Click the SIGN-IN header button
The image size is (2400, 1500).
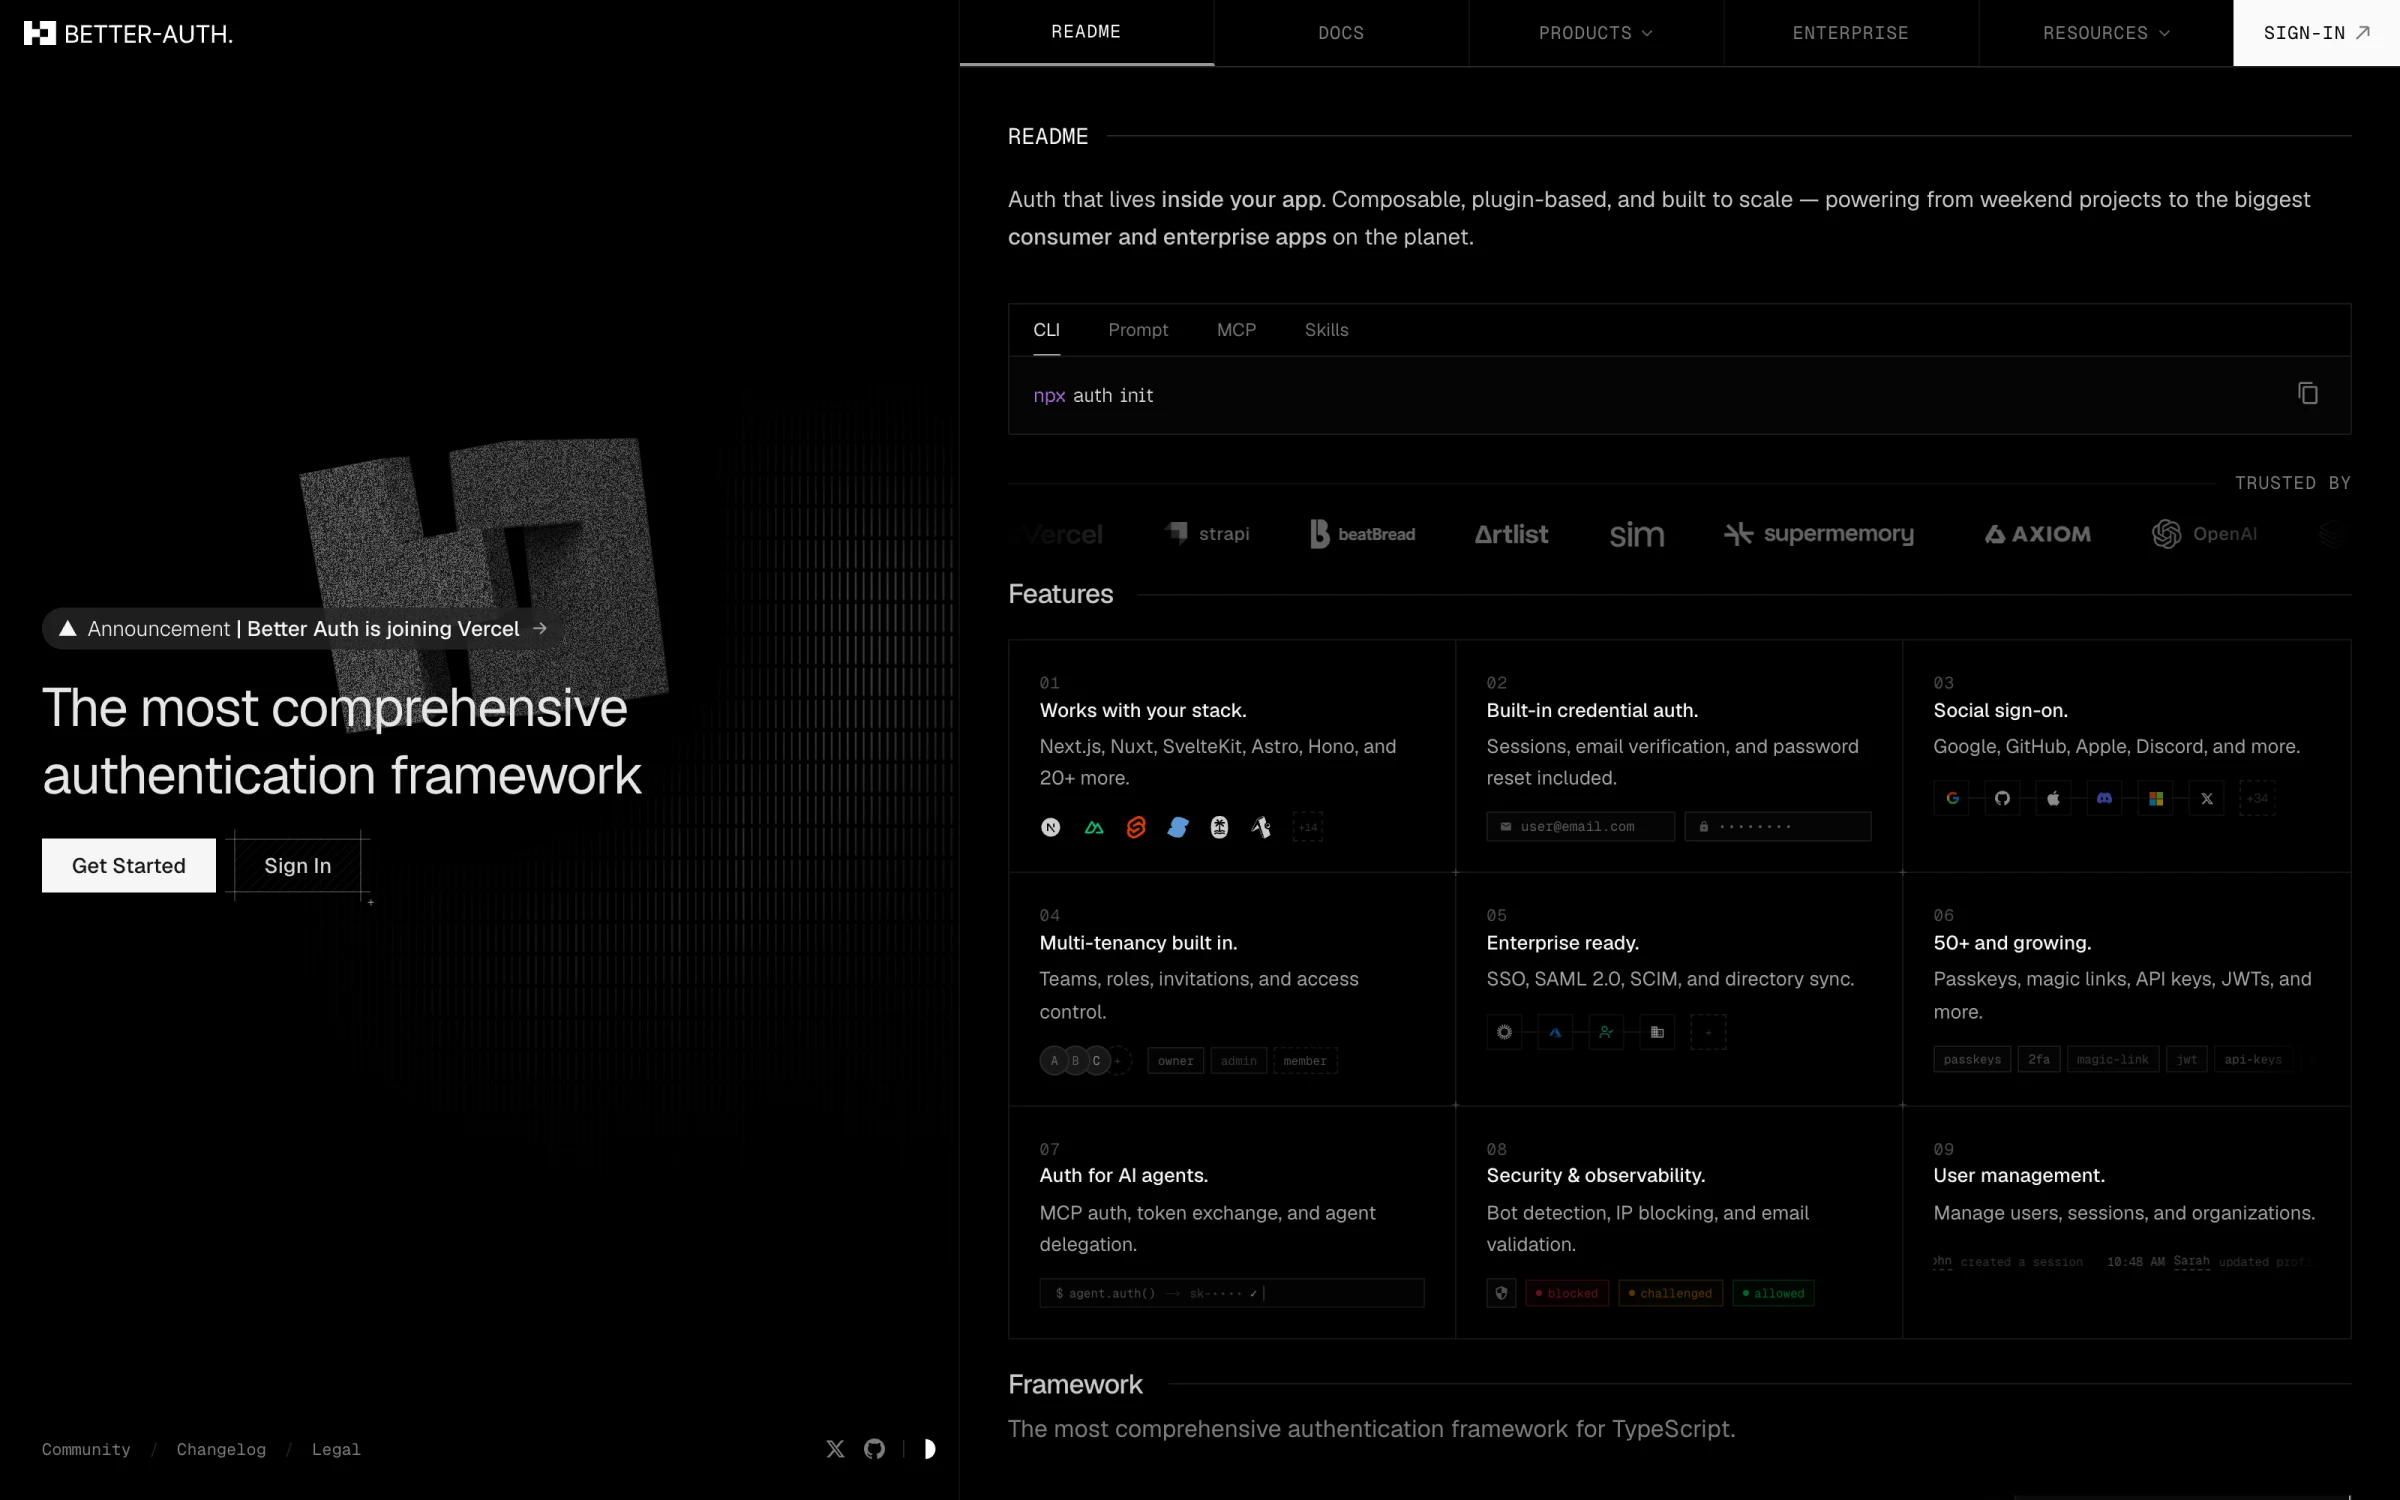[x=2316, y=33]
